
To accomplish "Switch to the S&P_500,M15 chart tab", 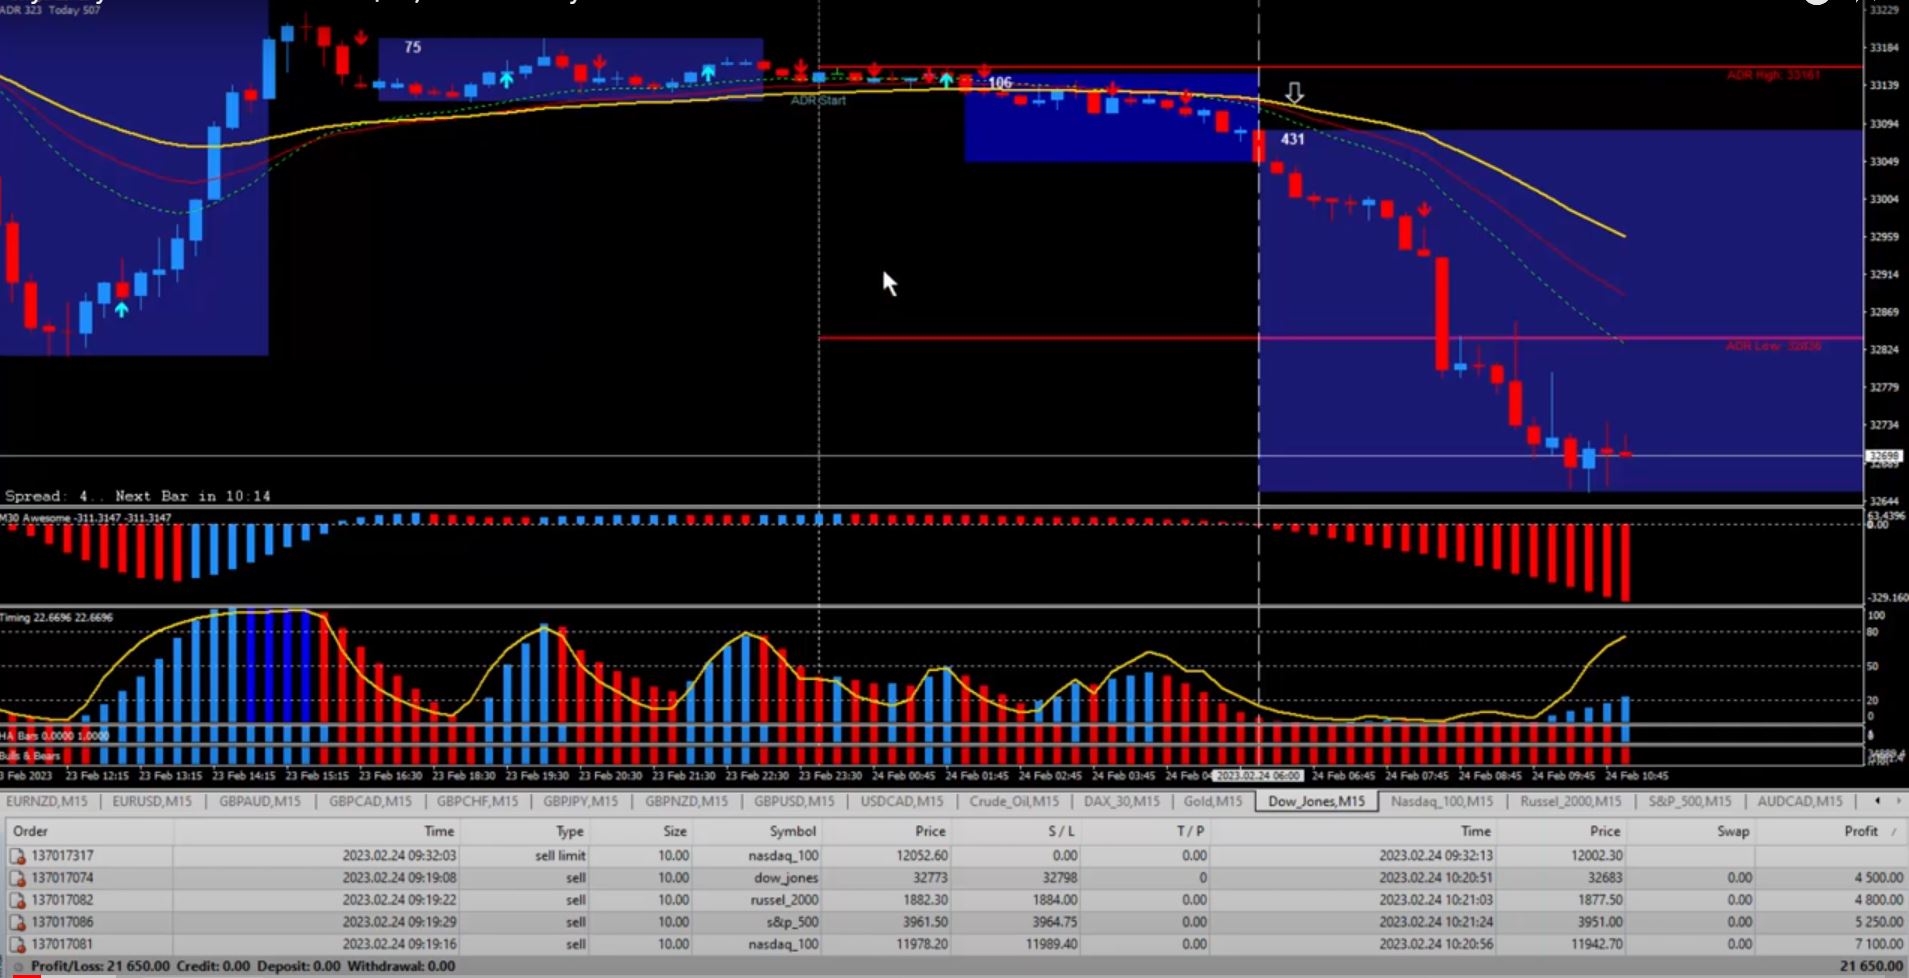I will [x=1689, y=801].
